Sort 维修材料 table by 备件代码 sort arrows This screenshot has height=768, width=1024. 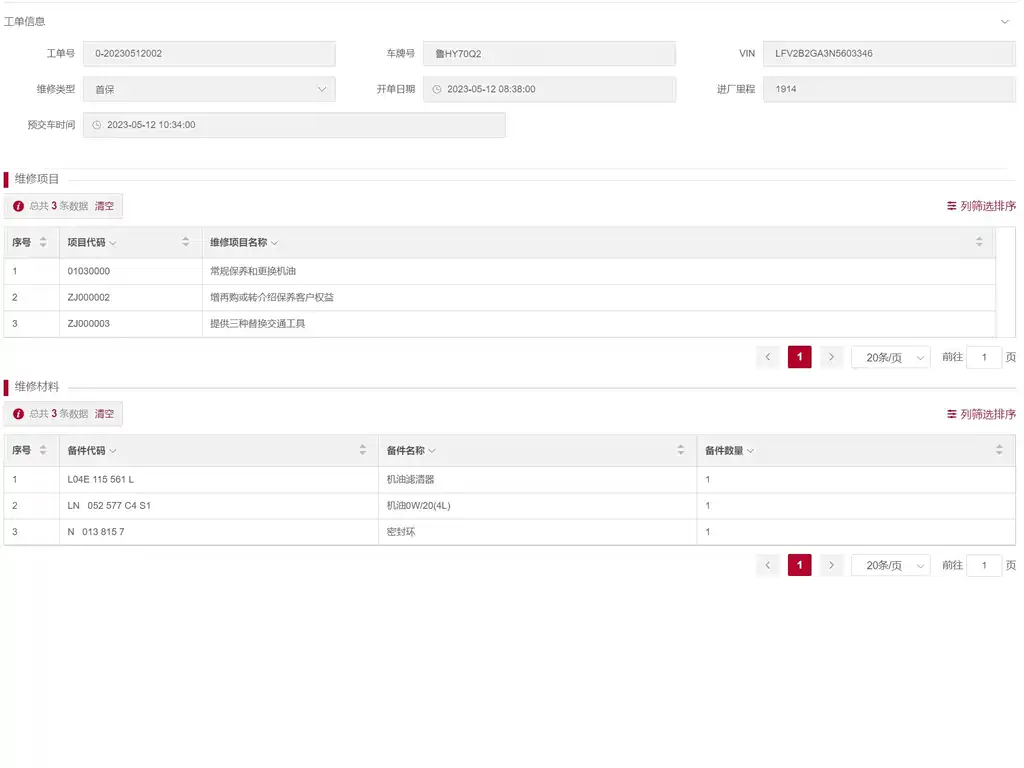pos(362,450)
